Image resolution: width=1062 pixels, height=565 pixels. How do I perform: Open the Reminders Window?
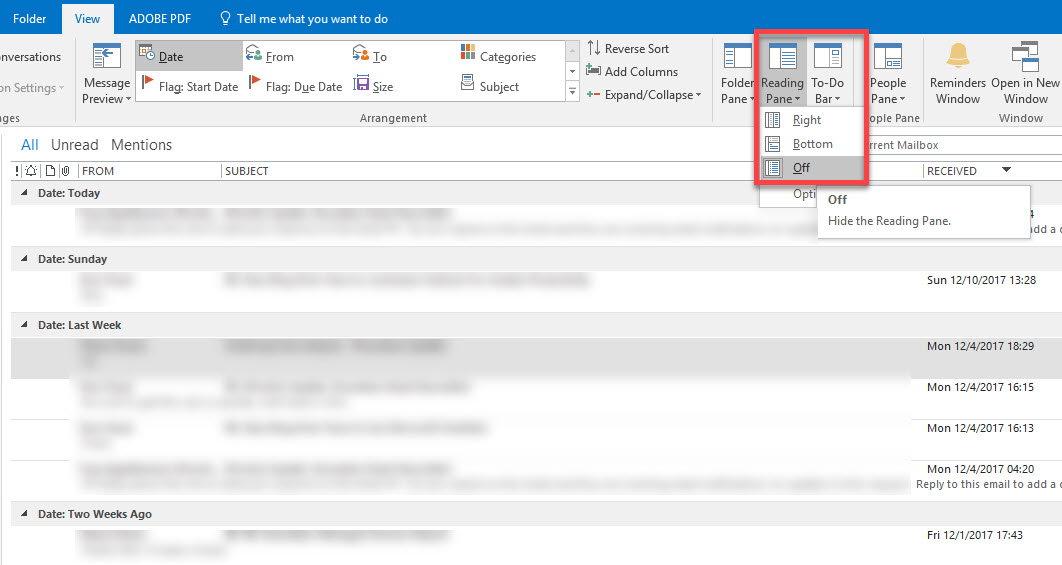(957, 75)
